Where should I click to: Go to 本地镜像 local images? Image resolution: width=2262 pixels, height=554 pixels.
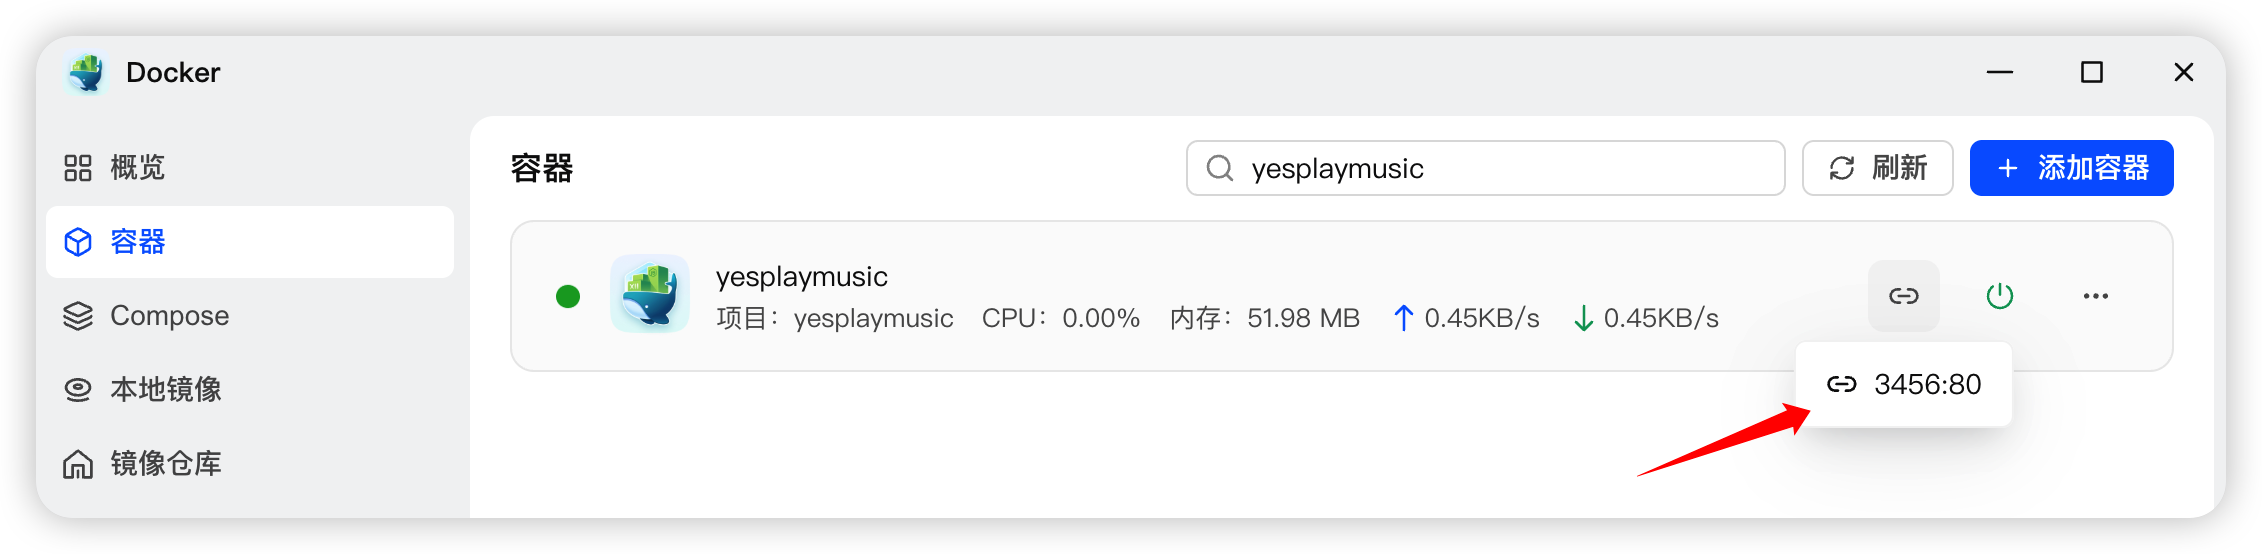click(x=165, y=389)
